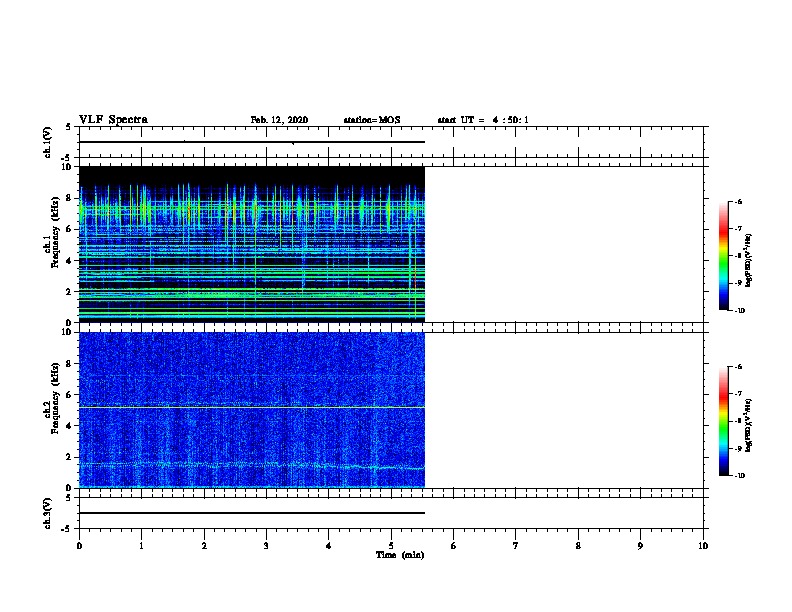This screenshot has height=612, width=792.
Task: Click the "5" tick on the time axis
Action: click(391, 546)
